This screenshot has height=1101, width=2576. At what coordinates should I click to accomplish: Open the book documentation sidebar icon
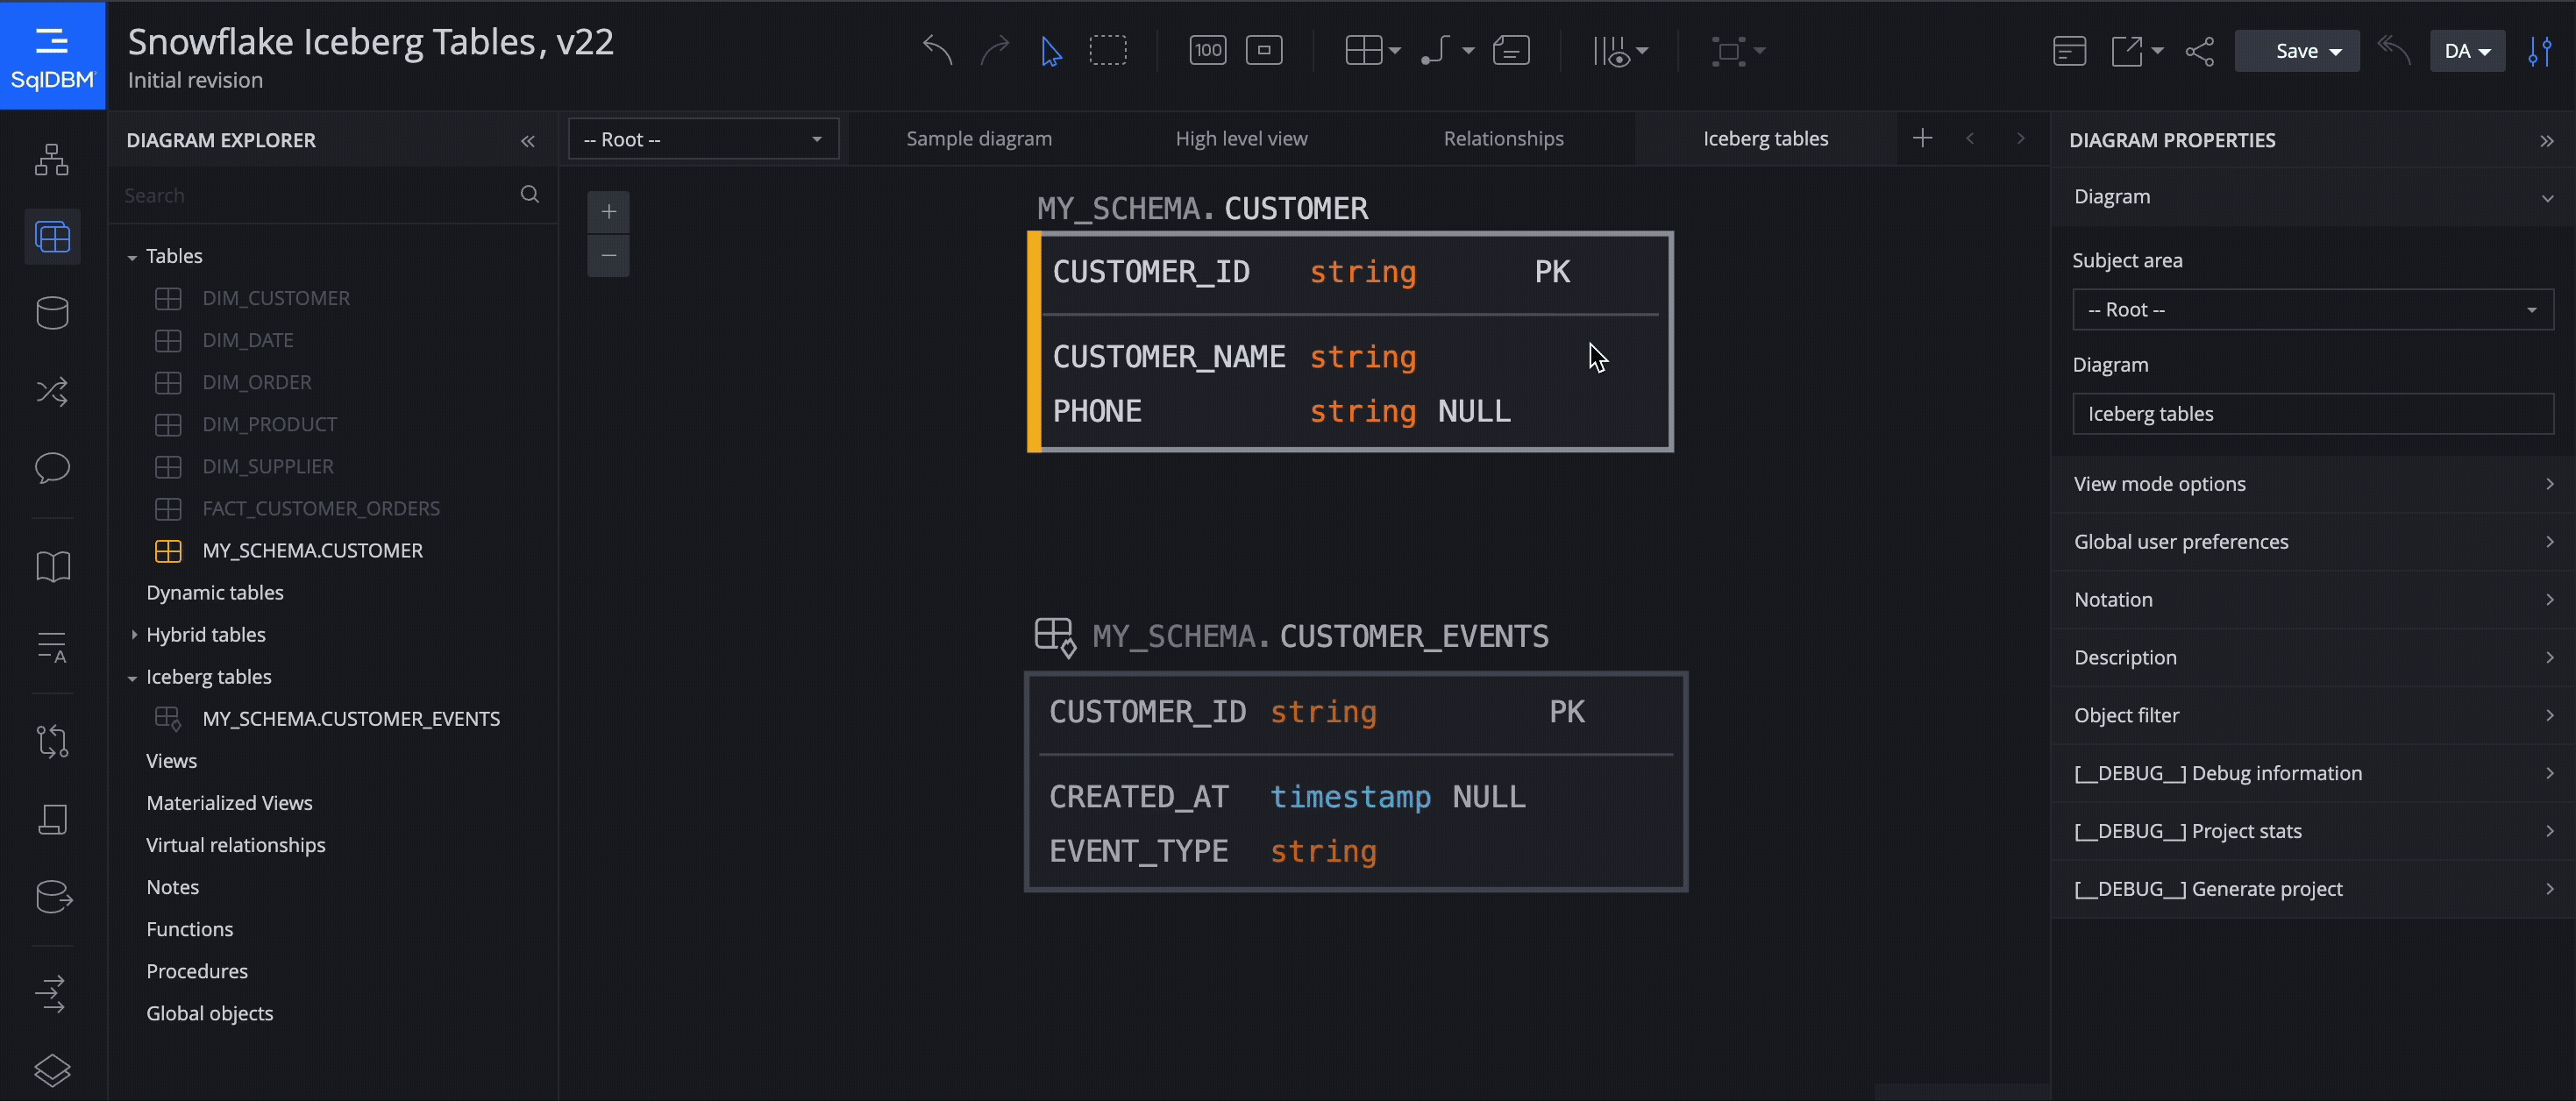click(52, 567)
